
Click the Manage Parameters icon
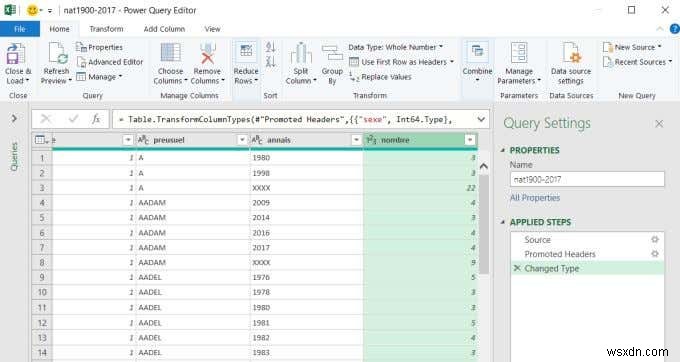click(x=519, y=53)
